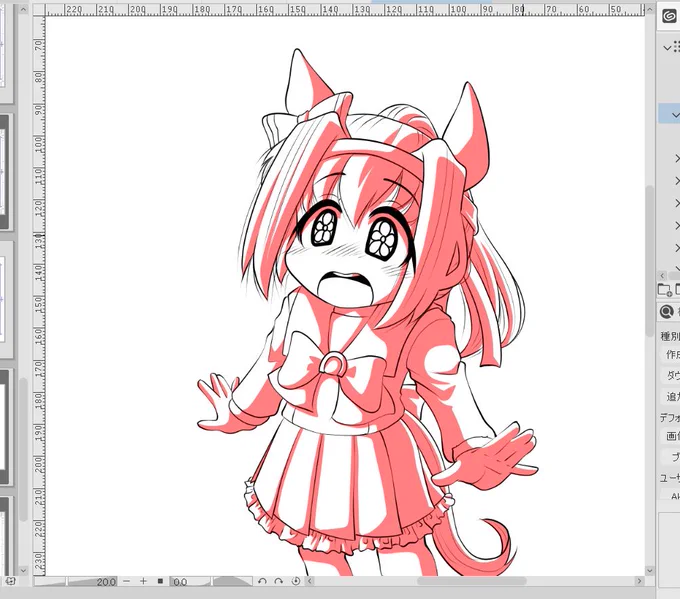
Task: Click the left panel scrollbar up arrow
Action: coord(23,9)
